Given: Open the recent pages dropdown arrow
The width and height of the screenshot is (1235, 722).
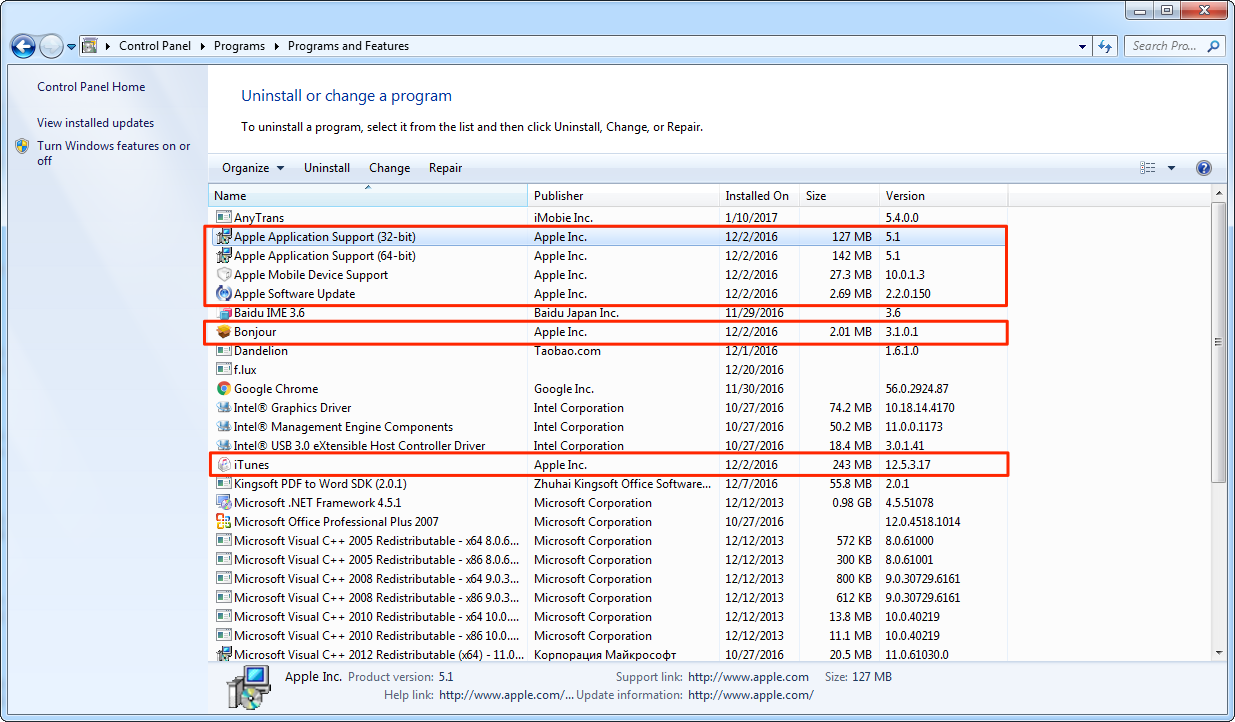Looking at the screenshot, I should (x=72, y=47).
